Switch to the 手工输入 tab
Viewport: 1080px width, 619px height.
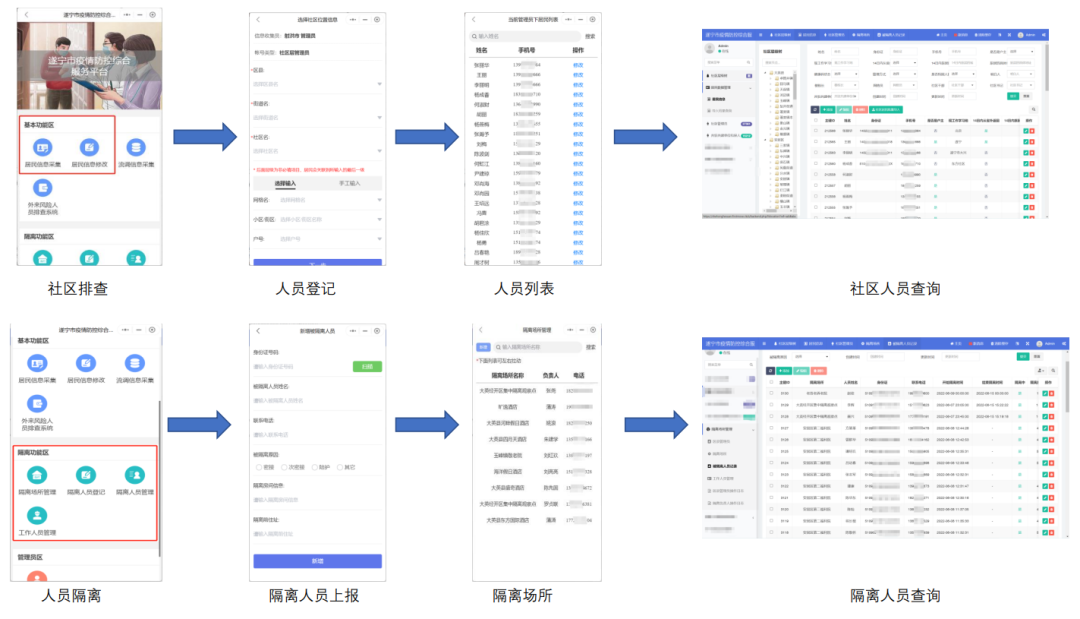point(349,183)
